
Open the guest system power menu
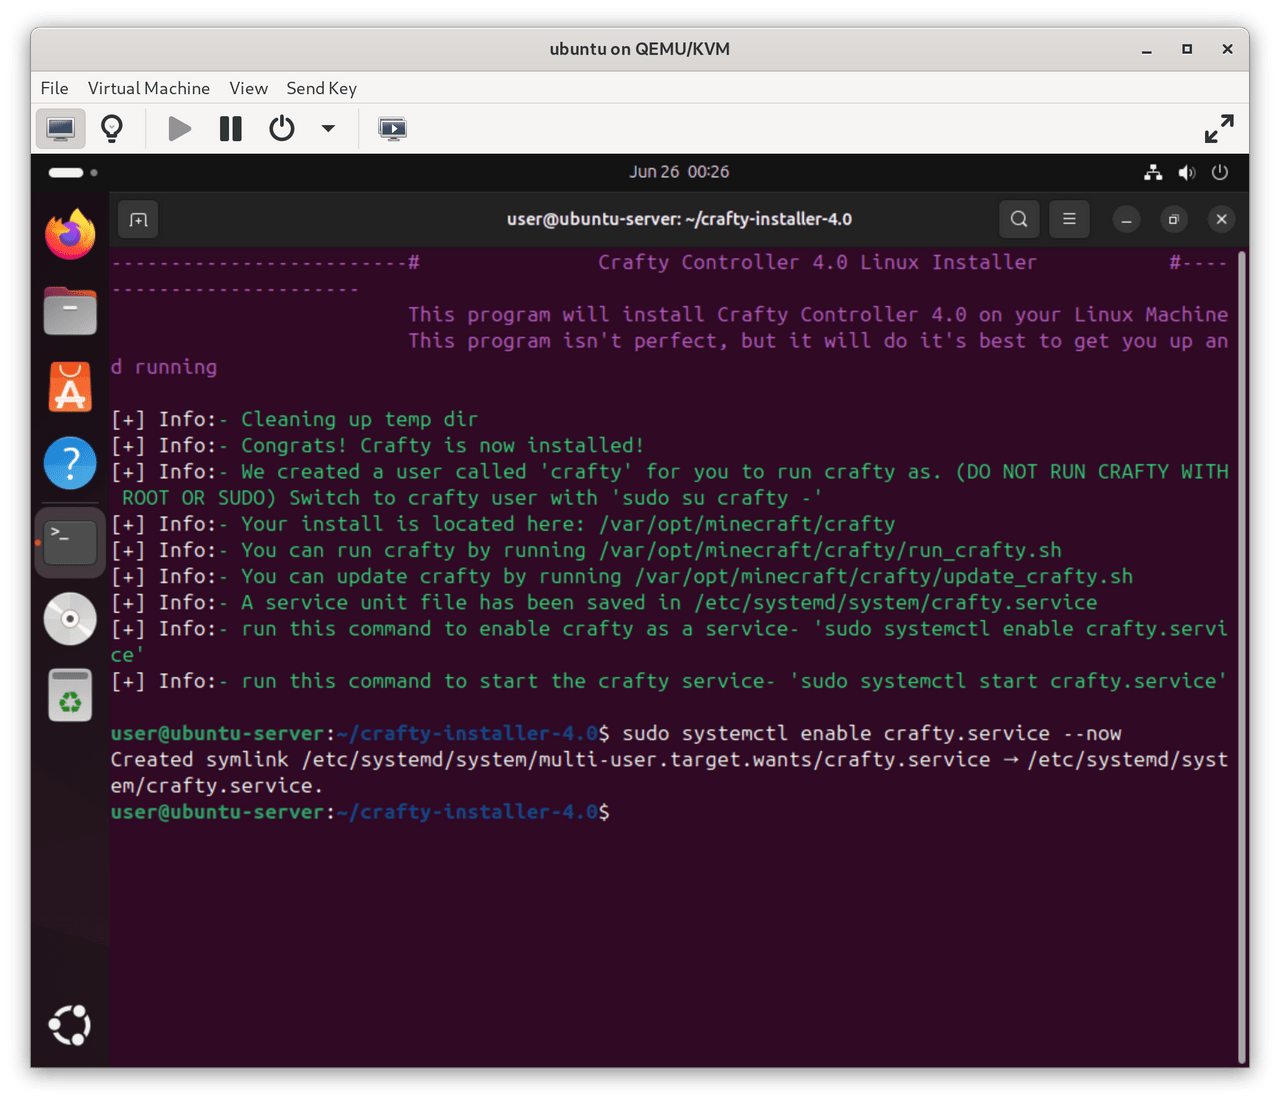tap(1220, 172)
